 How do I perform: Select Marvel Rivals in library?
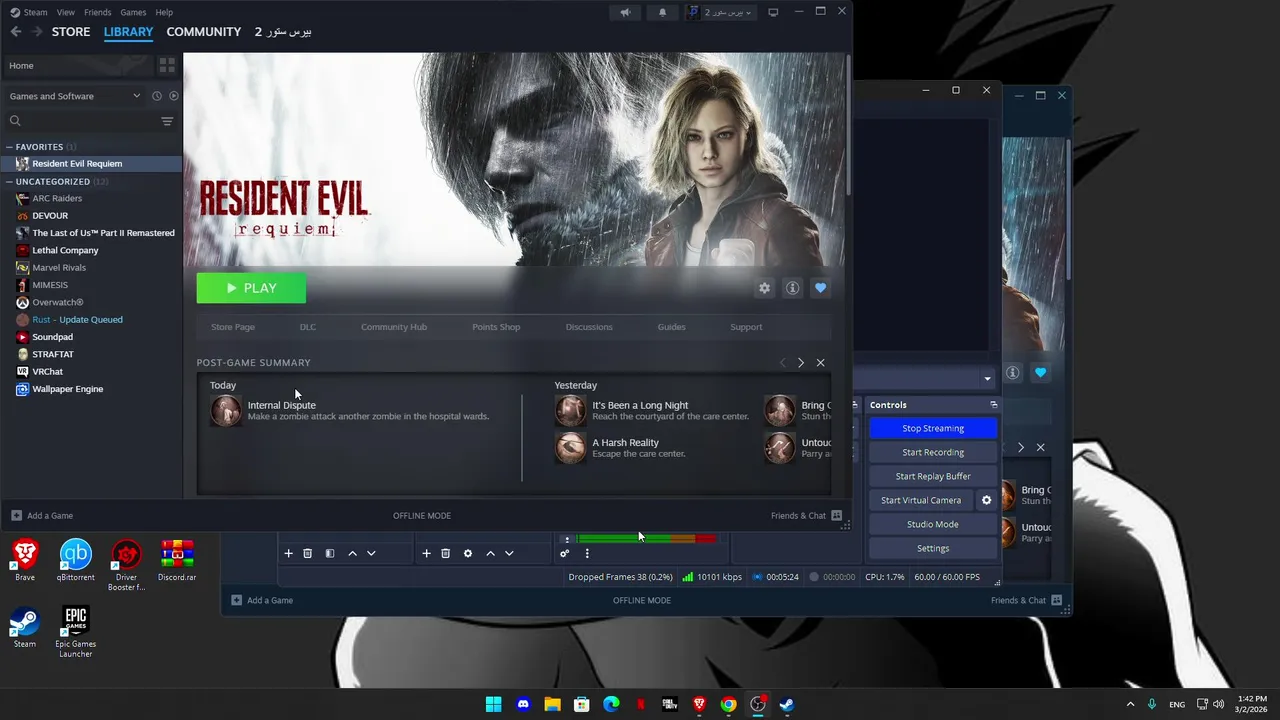tap(59, 268)
